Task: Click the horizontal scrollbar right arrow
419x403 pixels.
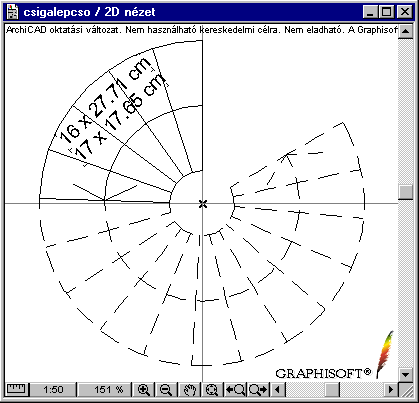Action: (391, 389)
